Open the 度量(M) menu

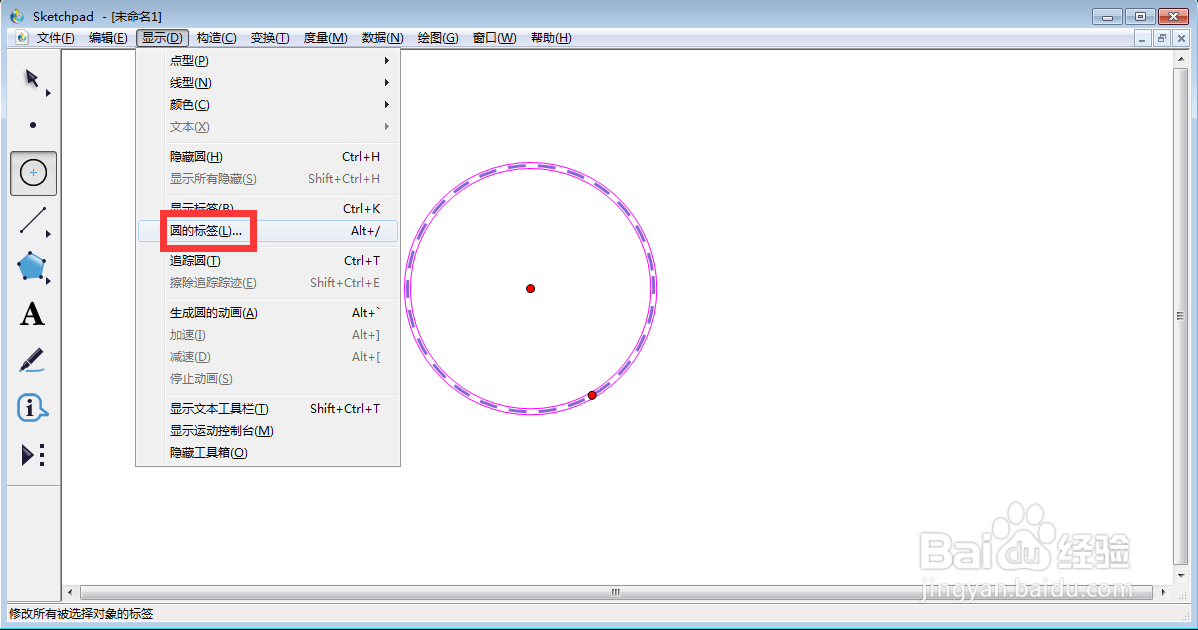325,37
